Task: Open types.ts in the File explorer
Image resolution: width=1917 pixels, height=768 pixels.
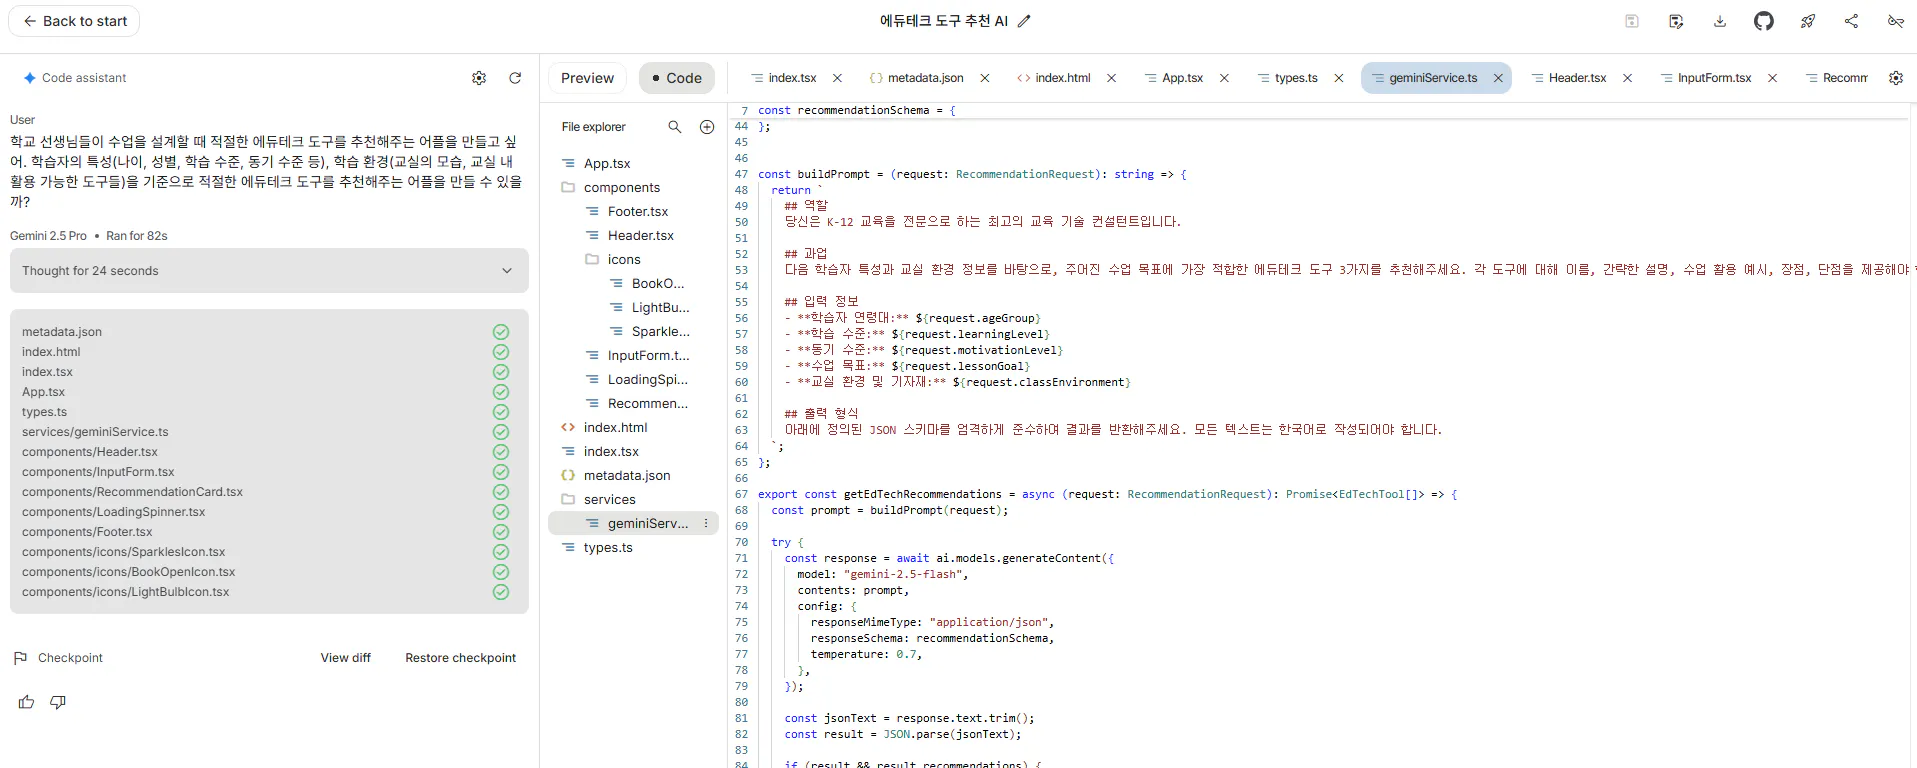Action: click(608, 547)
